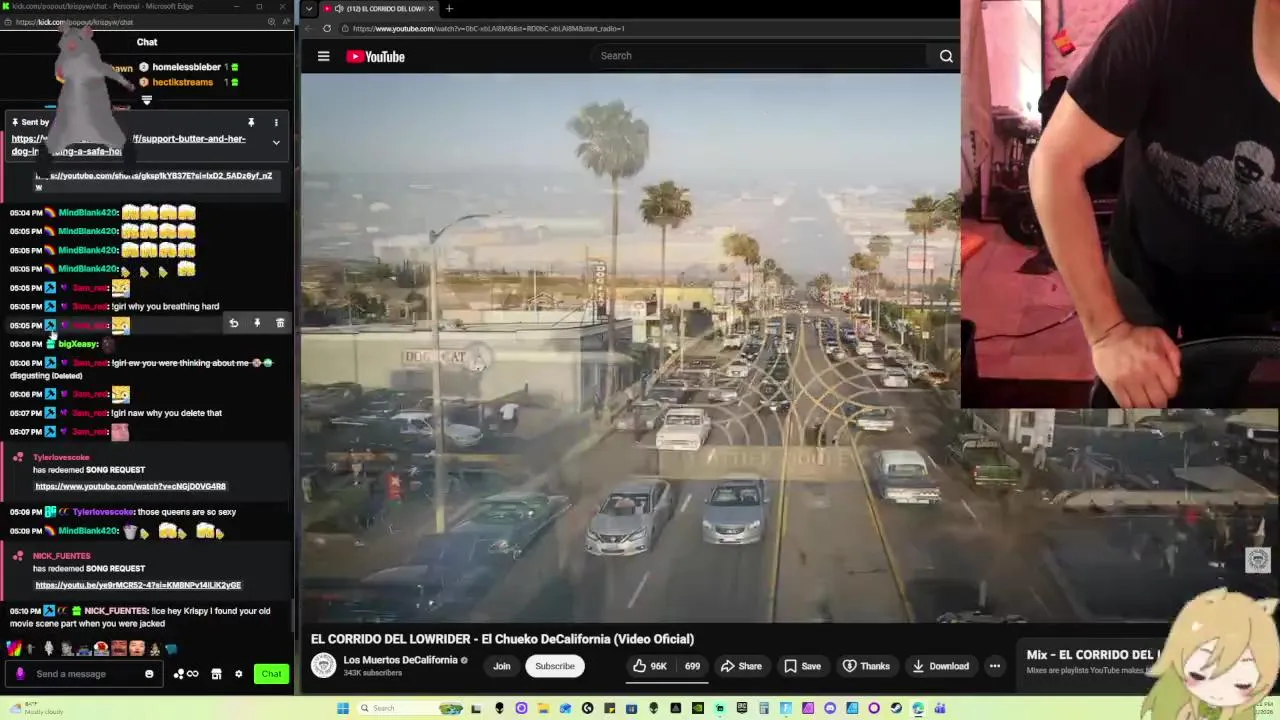Expand the Kick chat leaderboard arrow

147,100
